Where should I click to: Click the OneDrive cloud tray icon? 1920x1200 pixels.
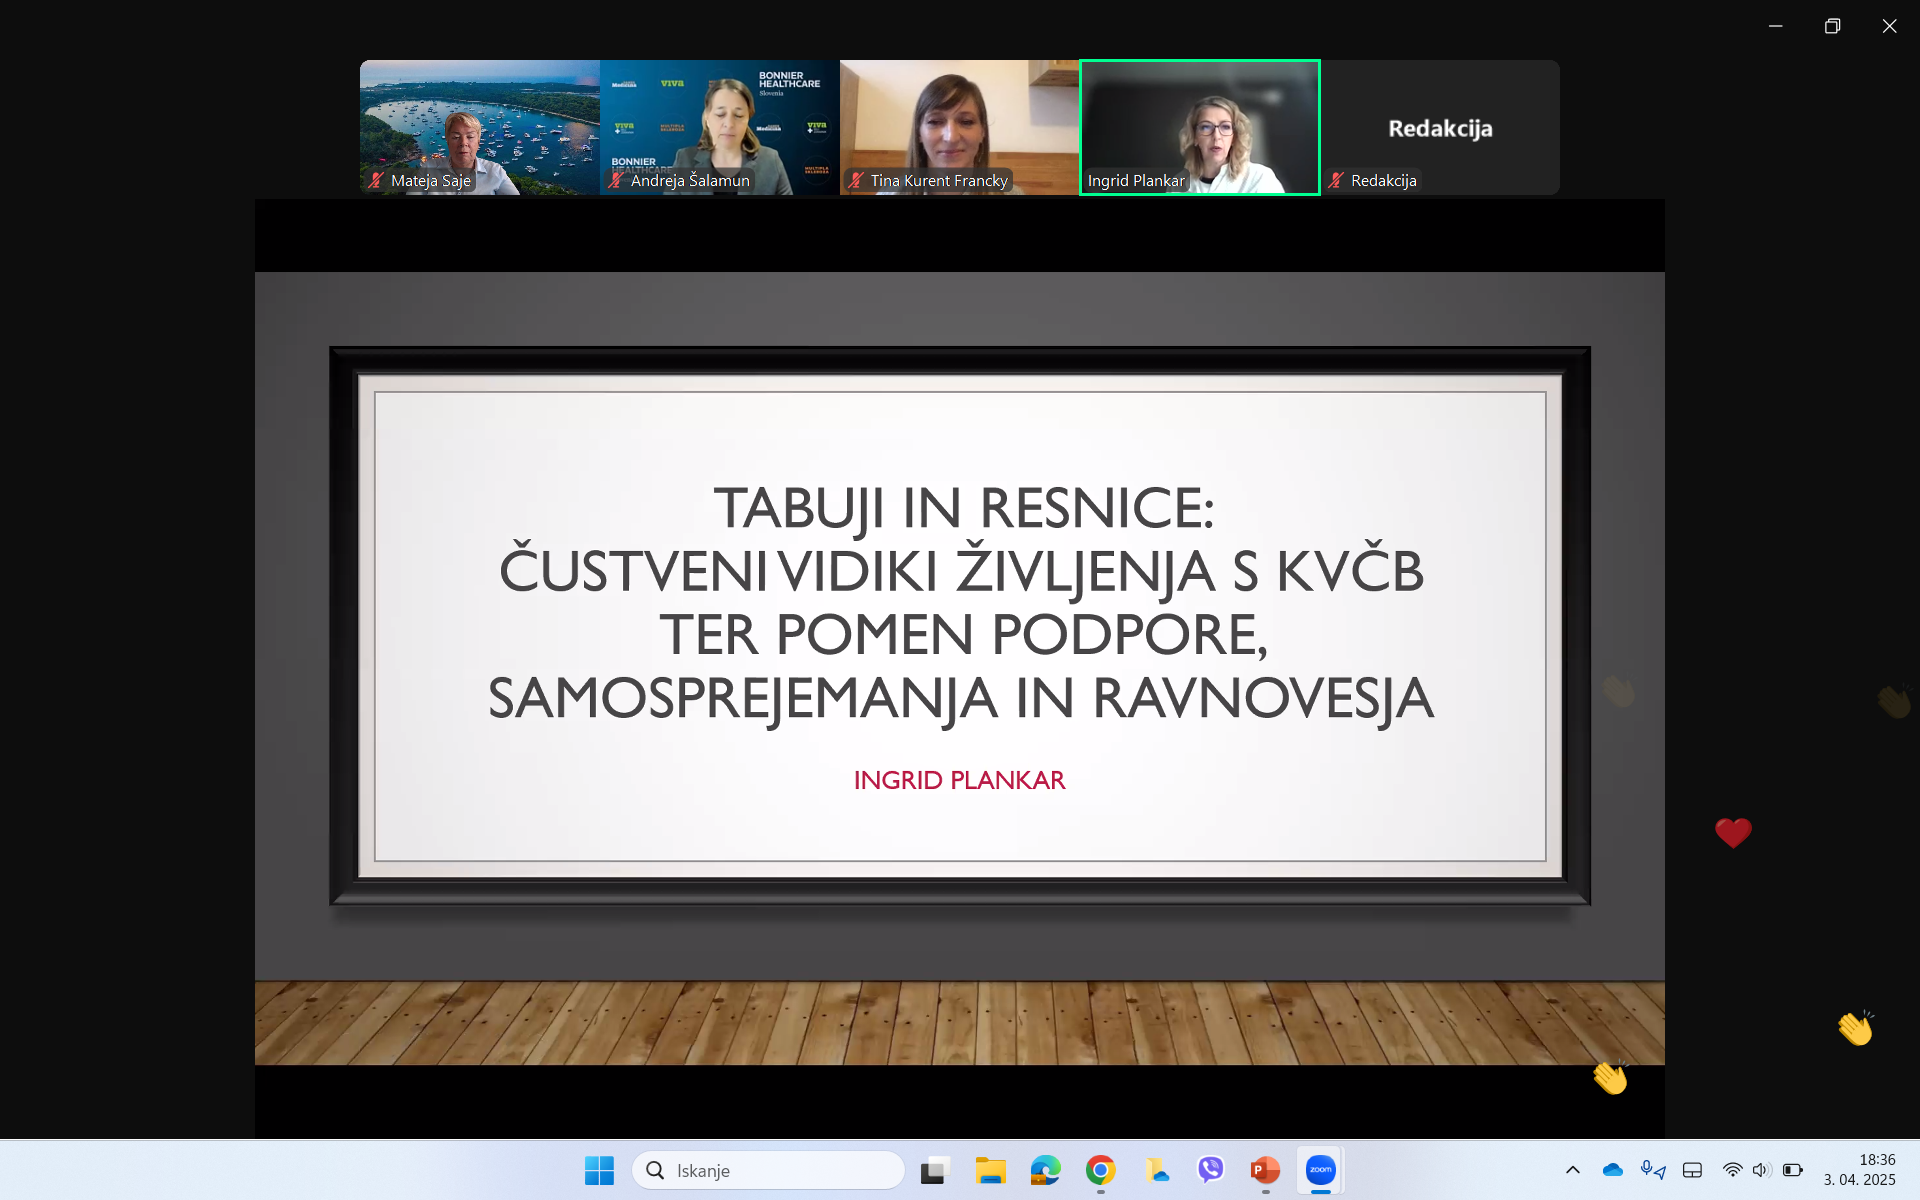[x=1612, y=1169]
